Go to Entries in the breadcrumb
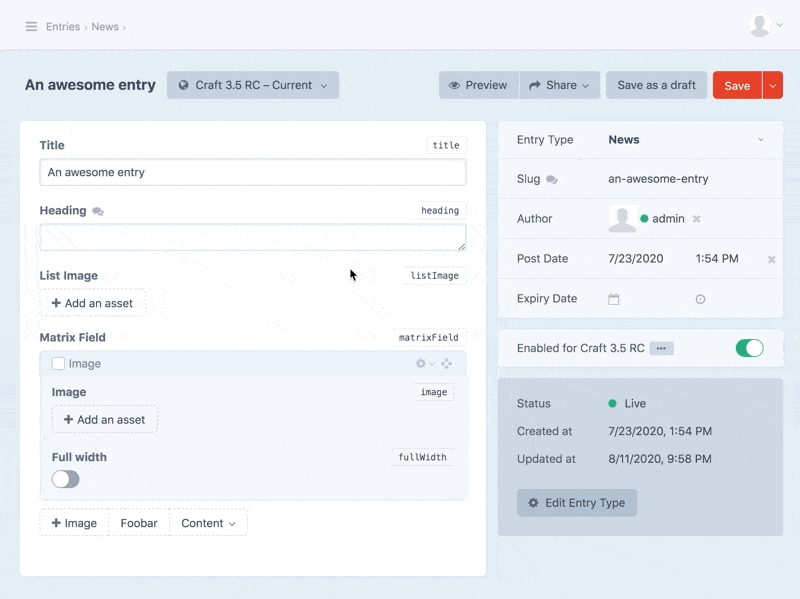800x599 pixels. (63, 27)
